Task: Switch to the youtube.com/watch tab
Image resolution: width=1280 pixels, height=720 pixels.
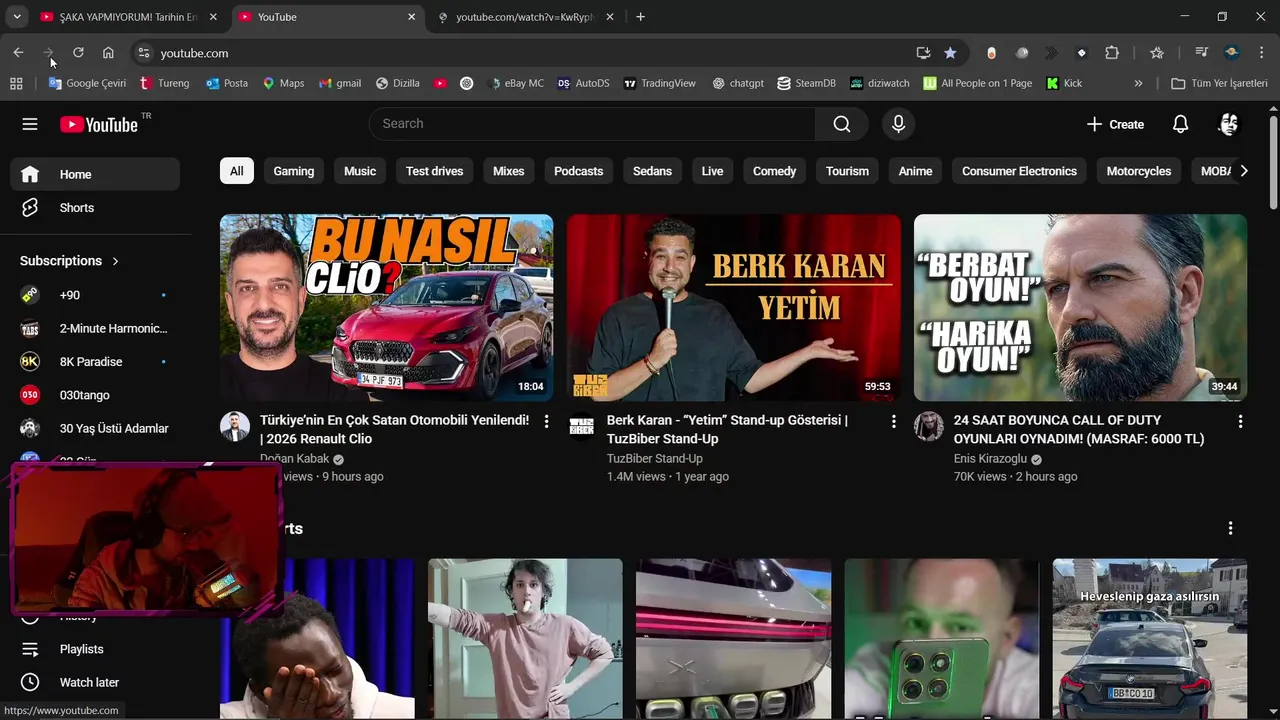Action: point(525,17)
